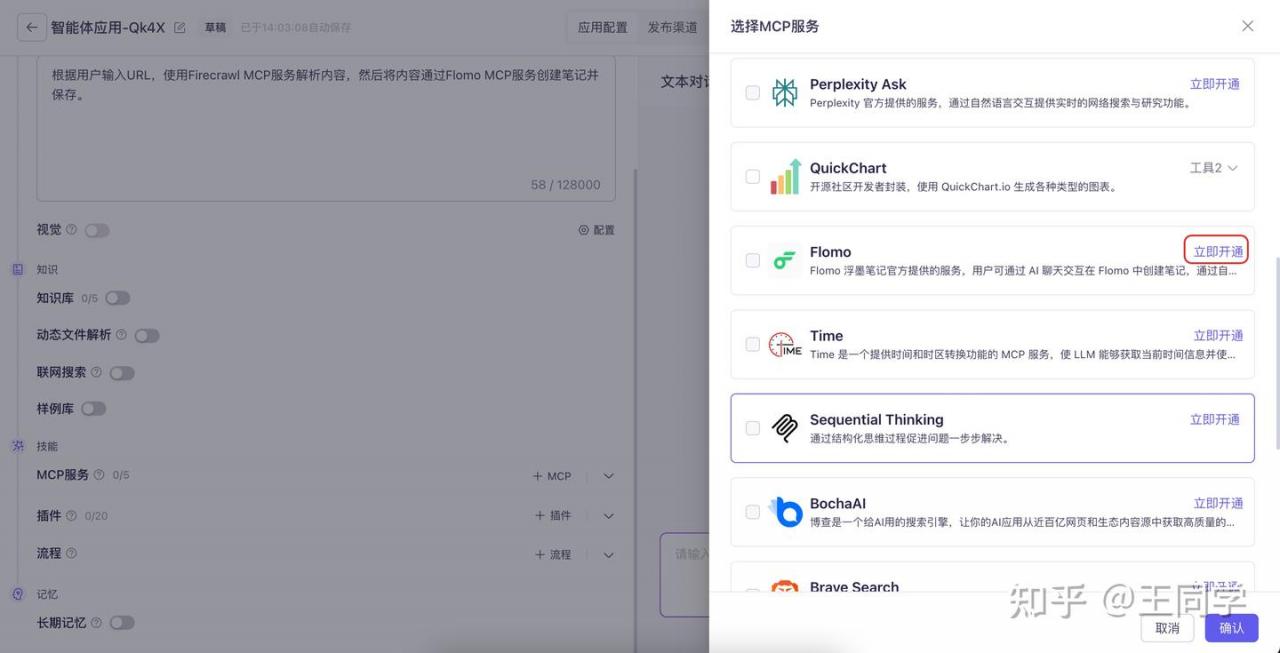Add a plugin with + 插件

point(552,516)
